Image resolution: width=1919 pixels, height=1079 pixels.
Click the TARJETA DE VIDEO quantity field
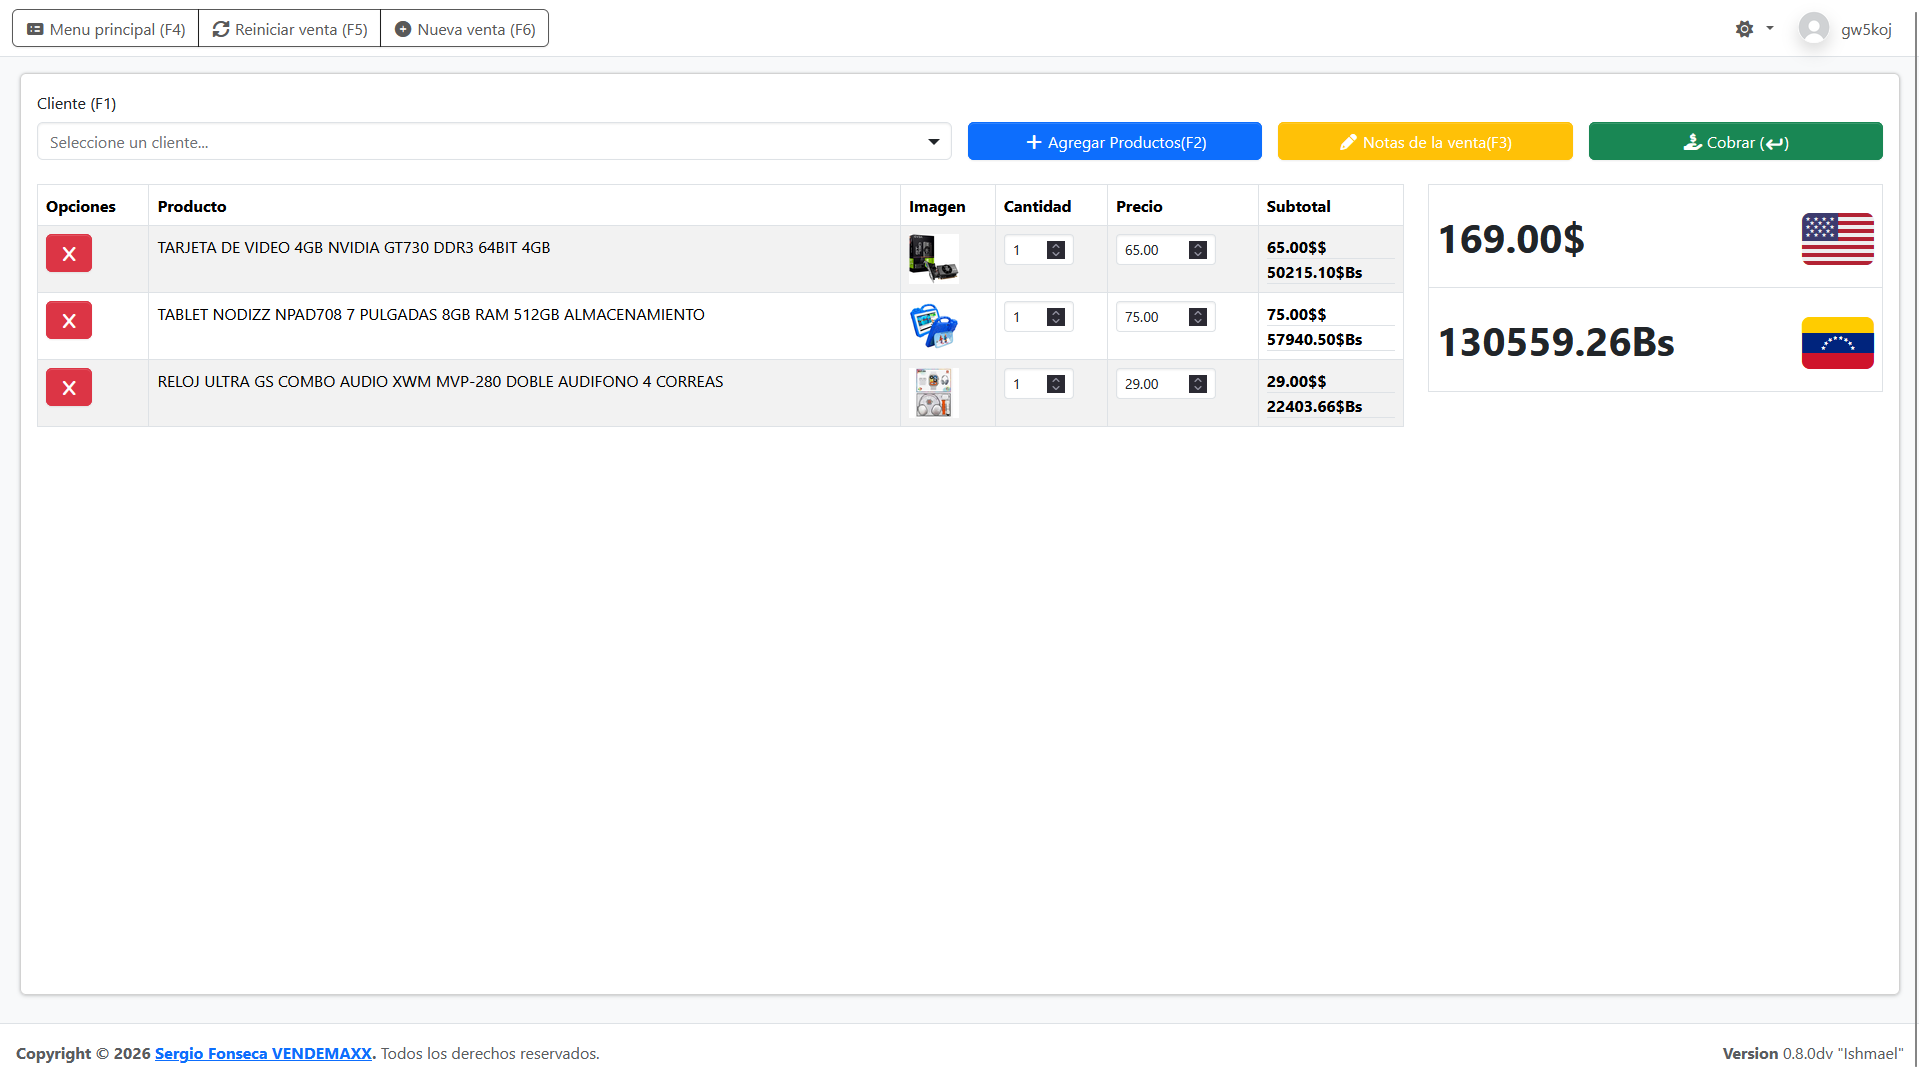pos(1038,250)
